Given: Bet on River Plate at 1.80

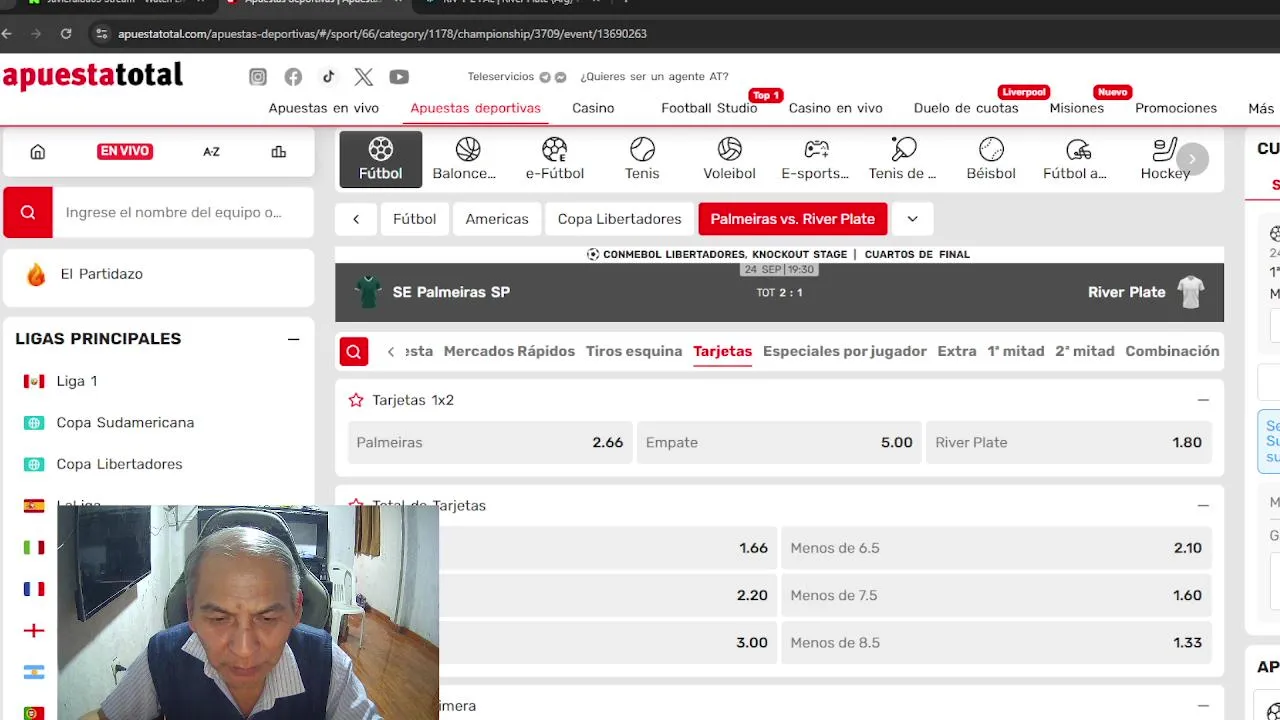Looking at the screenshot, I should tap(1068, 442).
